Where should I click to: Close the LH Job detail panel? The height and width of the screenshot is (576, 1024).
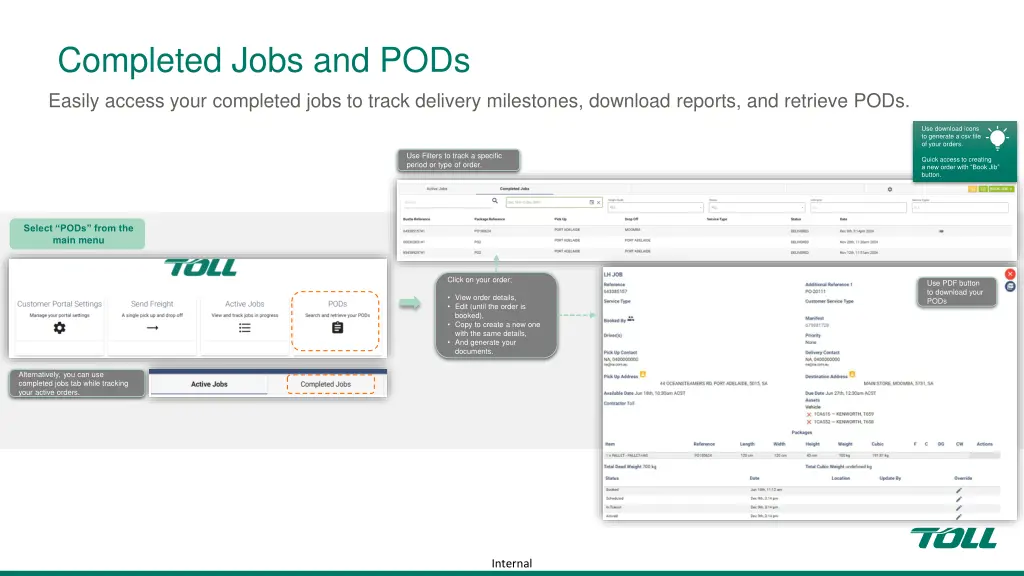[x=1010, y=274]
